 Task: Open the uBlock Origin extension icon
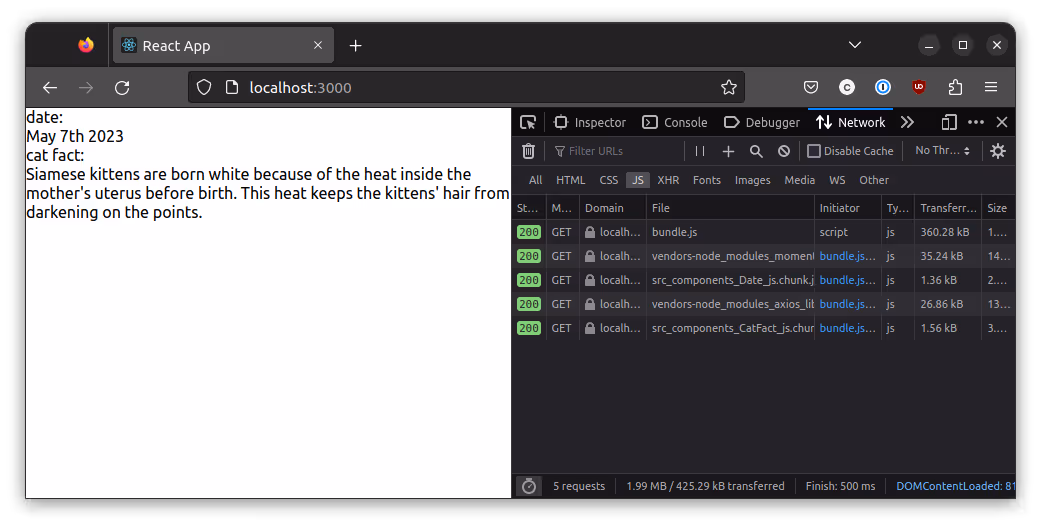[x=919, y=87]
